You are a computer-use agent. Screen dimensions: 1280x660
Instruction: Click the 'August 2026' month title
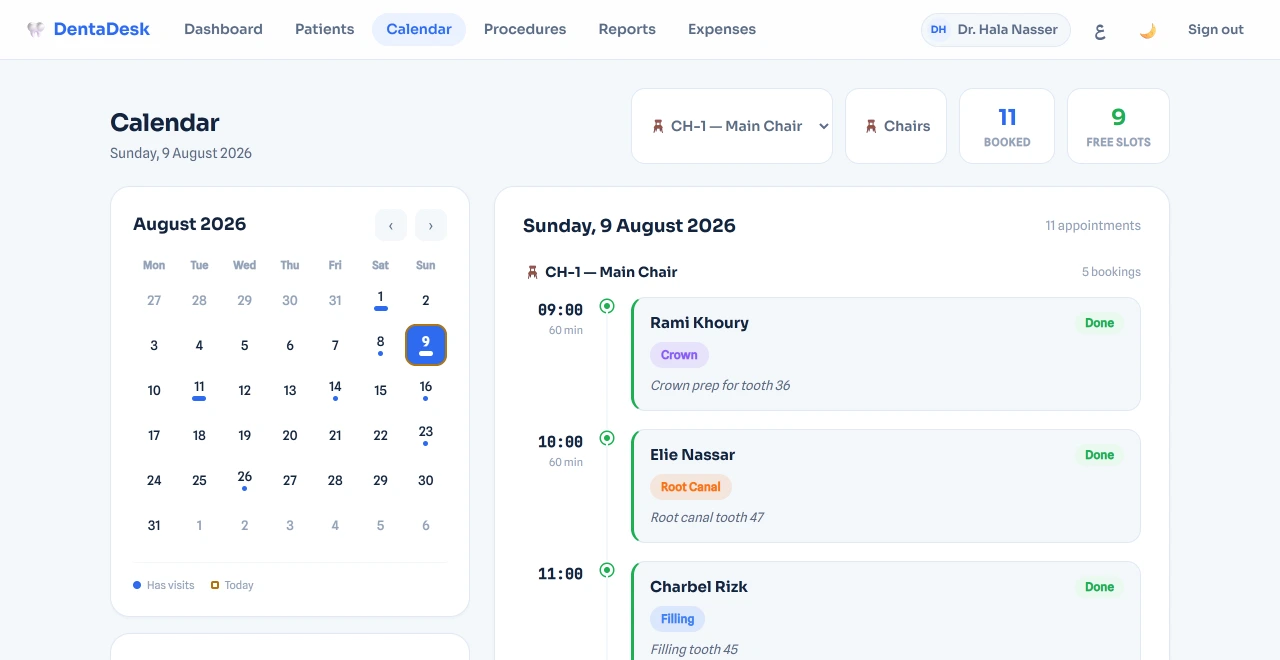point(189,224)
